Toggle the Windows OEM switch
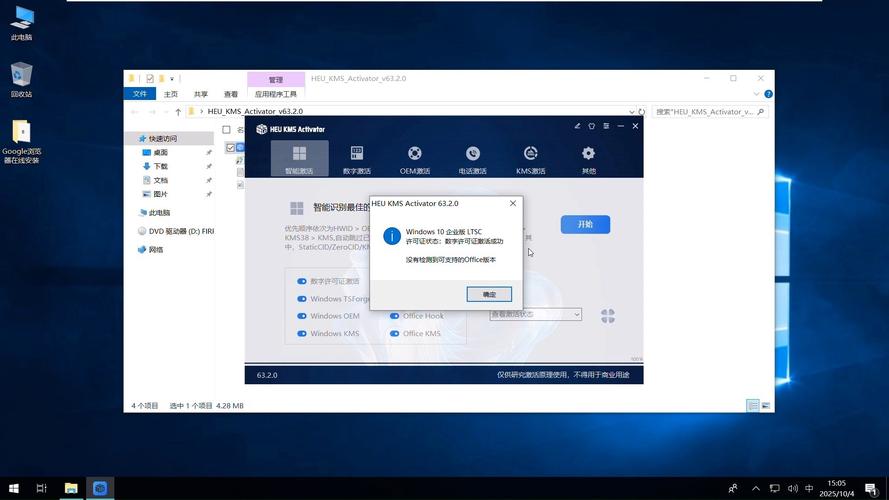The image size is (889, 500). pos(302,316)
